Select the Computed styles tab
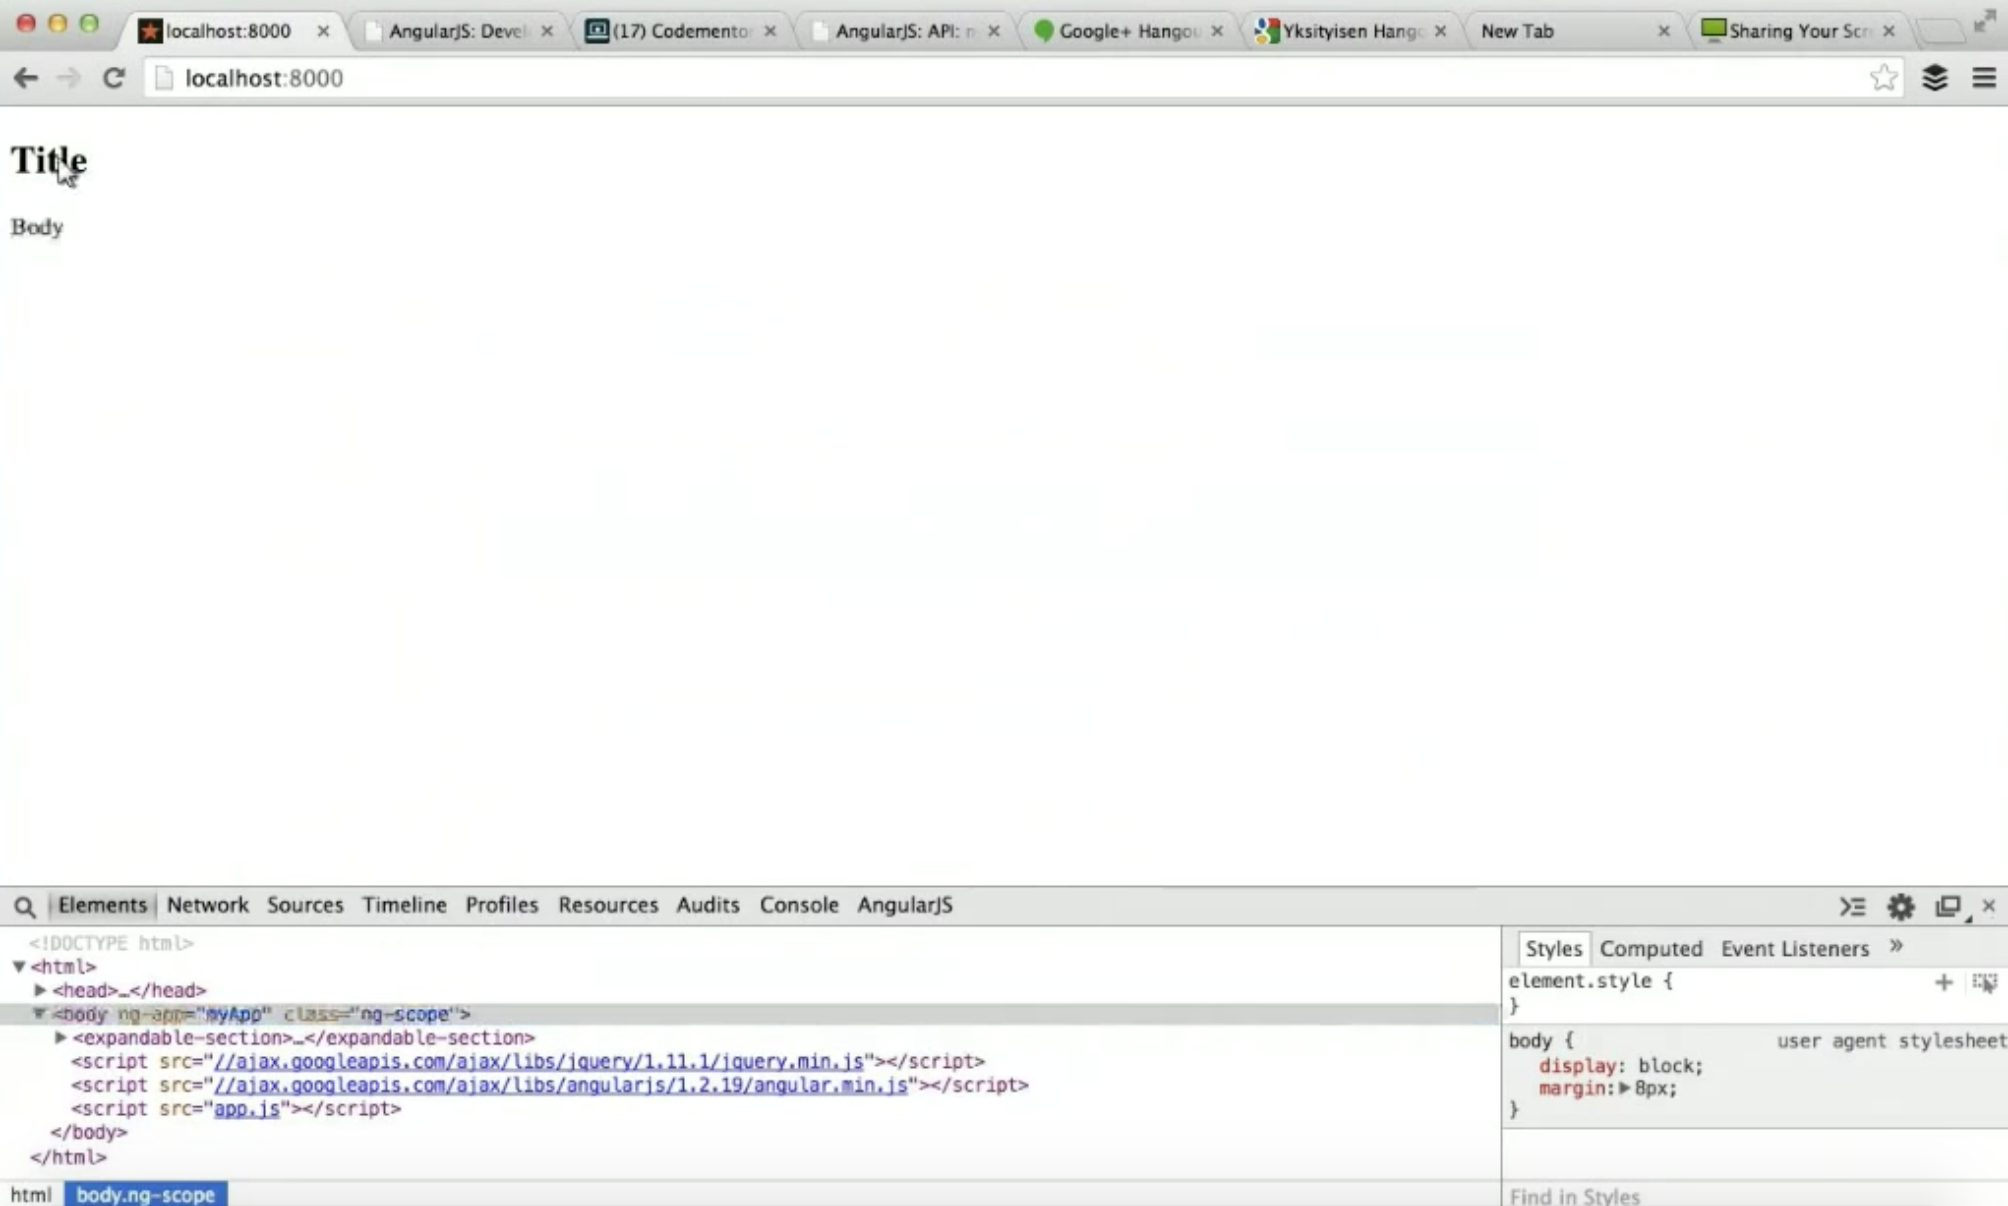 point(1650,948)
